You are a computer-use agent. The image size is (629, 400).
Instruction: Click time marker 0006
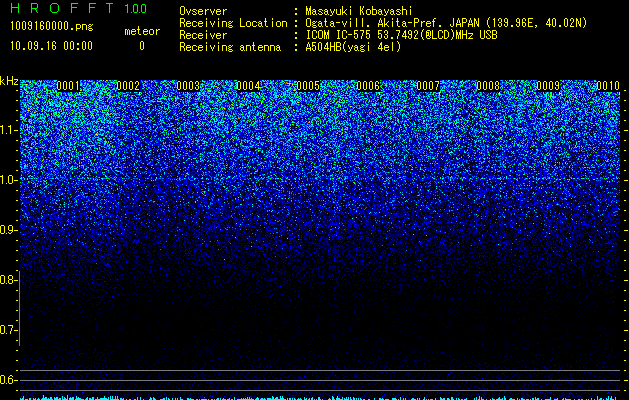368,86
